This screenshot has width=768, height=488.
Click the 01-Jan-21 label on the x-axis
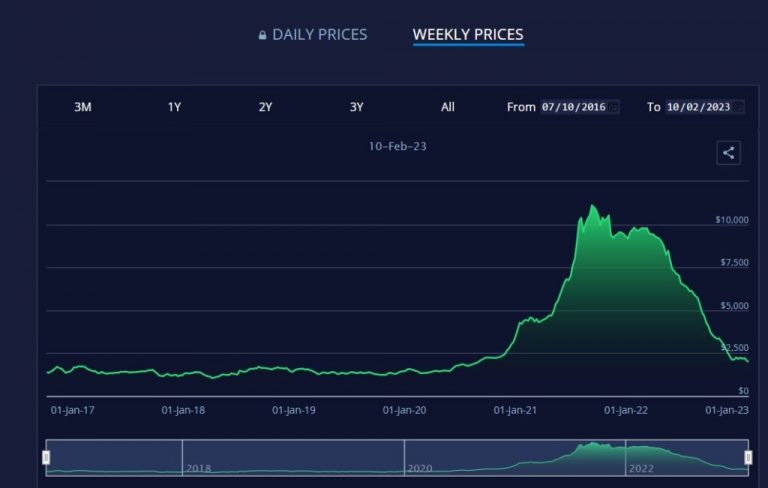[x=515, y=410]
